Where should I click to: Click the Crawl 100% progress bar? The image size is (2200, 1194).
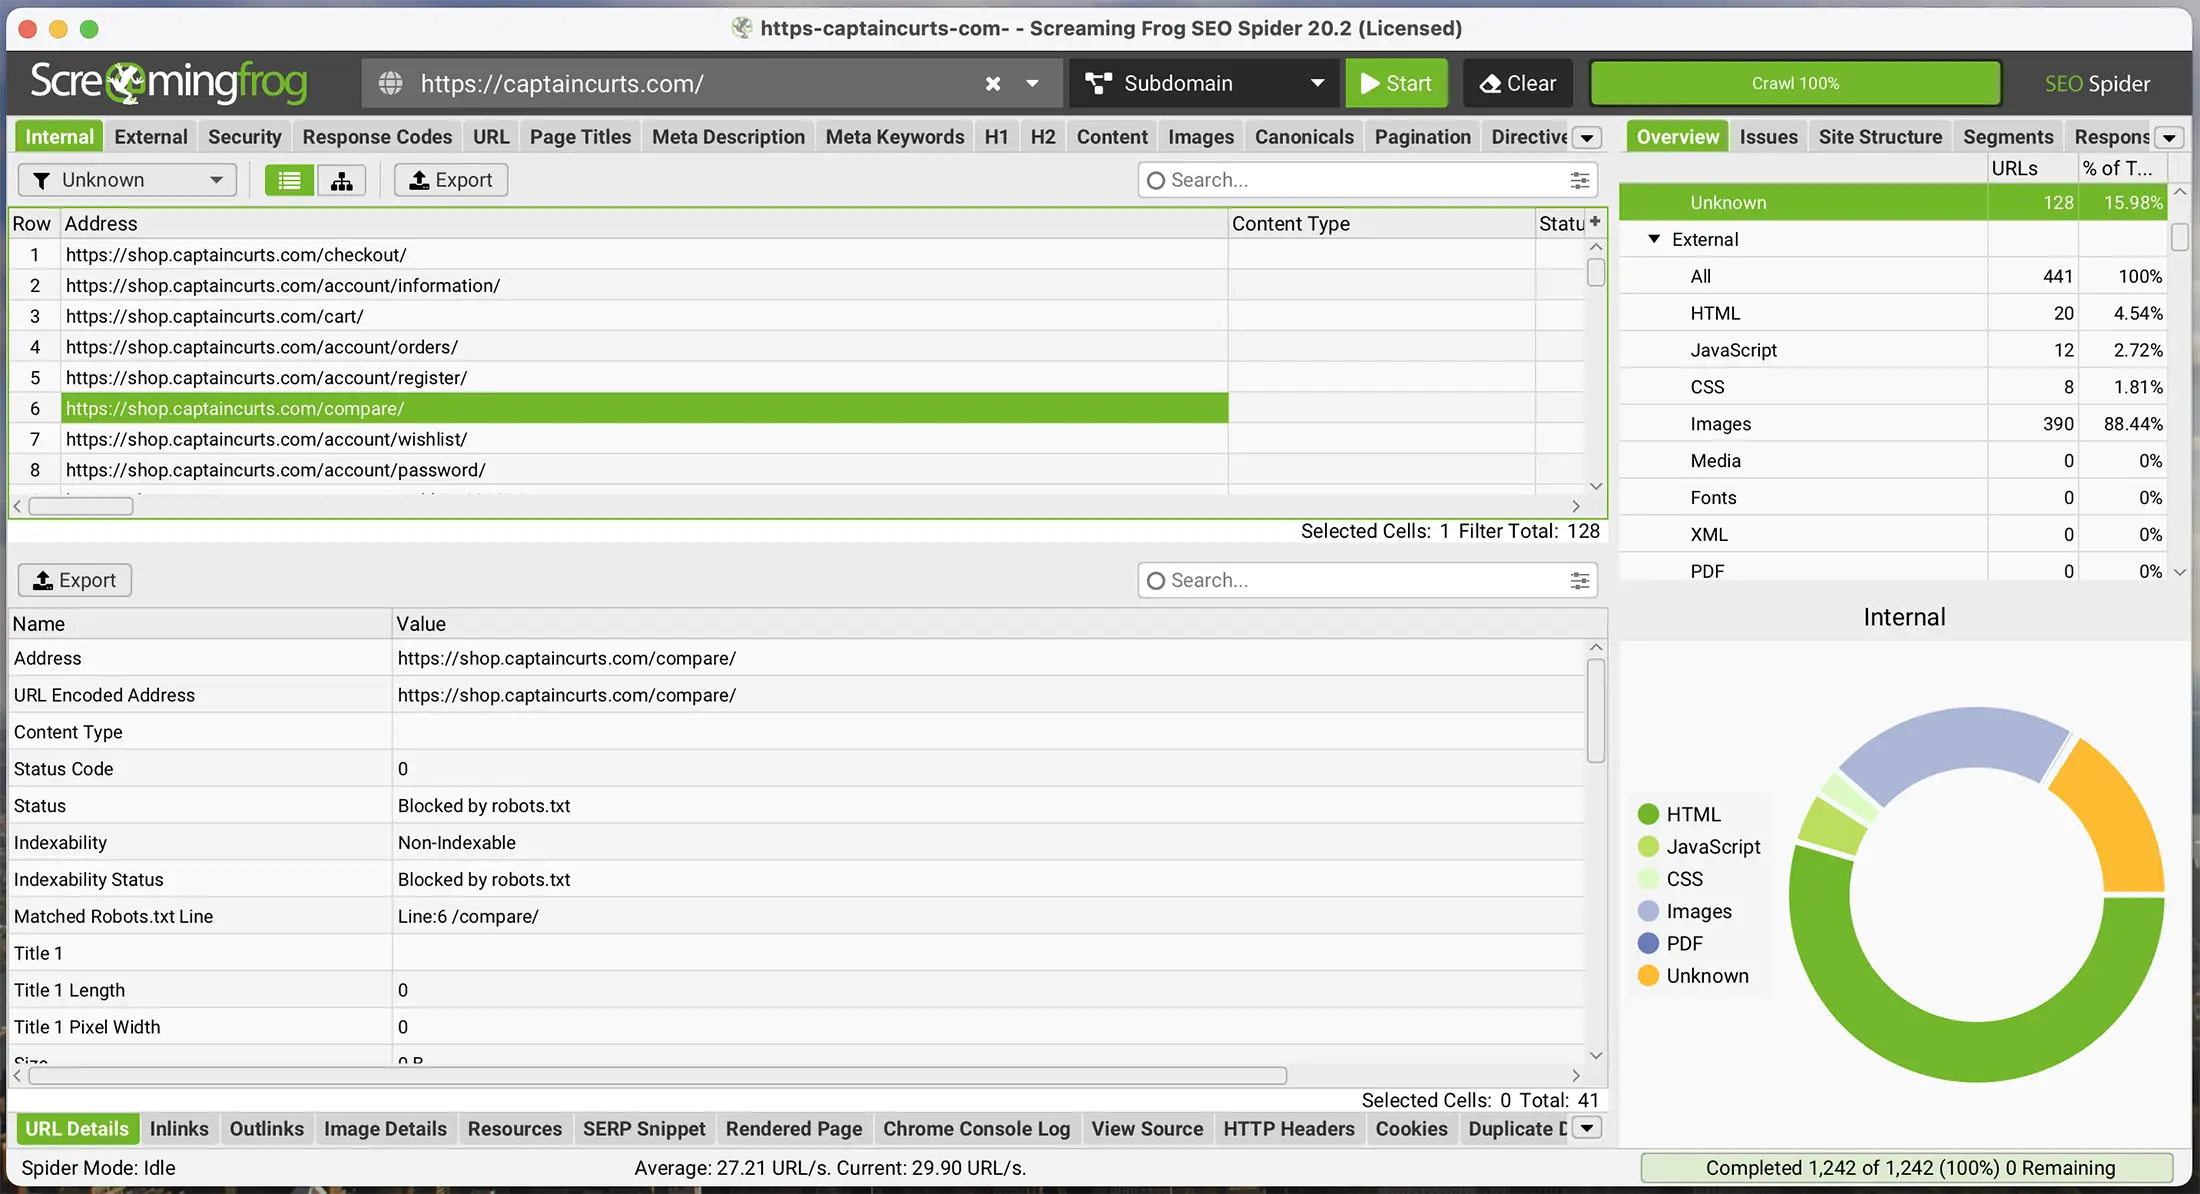[x=1796, y=83]
